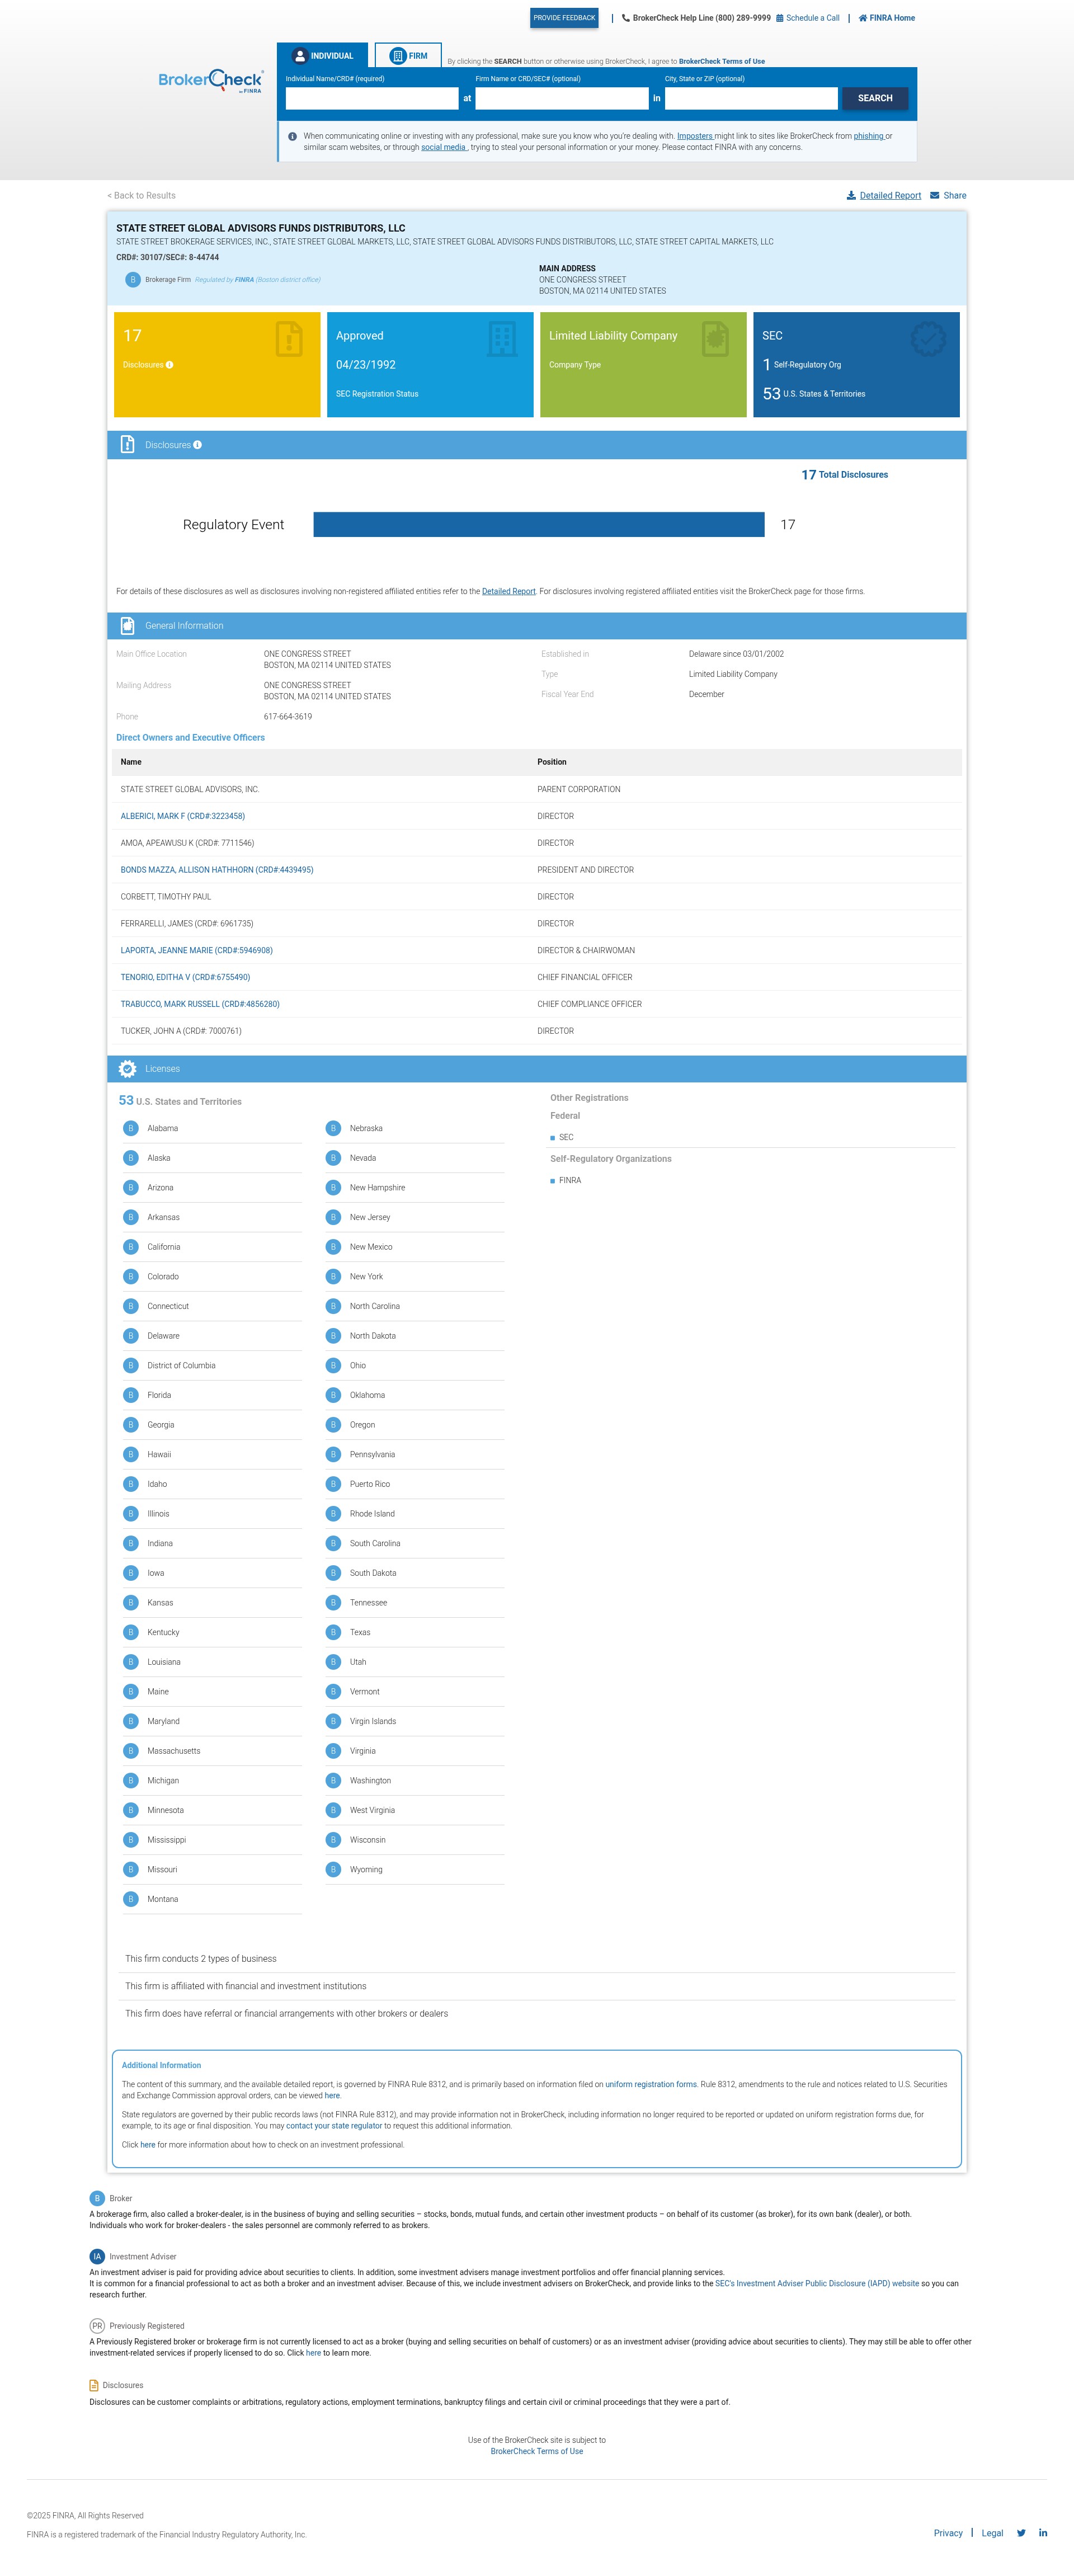
Task: Click the info icon in the Disclosures section header
Action: tap(197, 445)
